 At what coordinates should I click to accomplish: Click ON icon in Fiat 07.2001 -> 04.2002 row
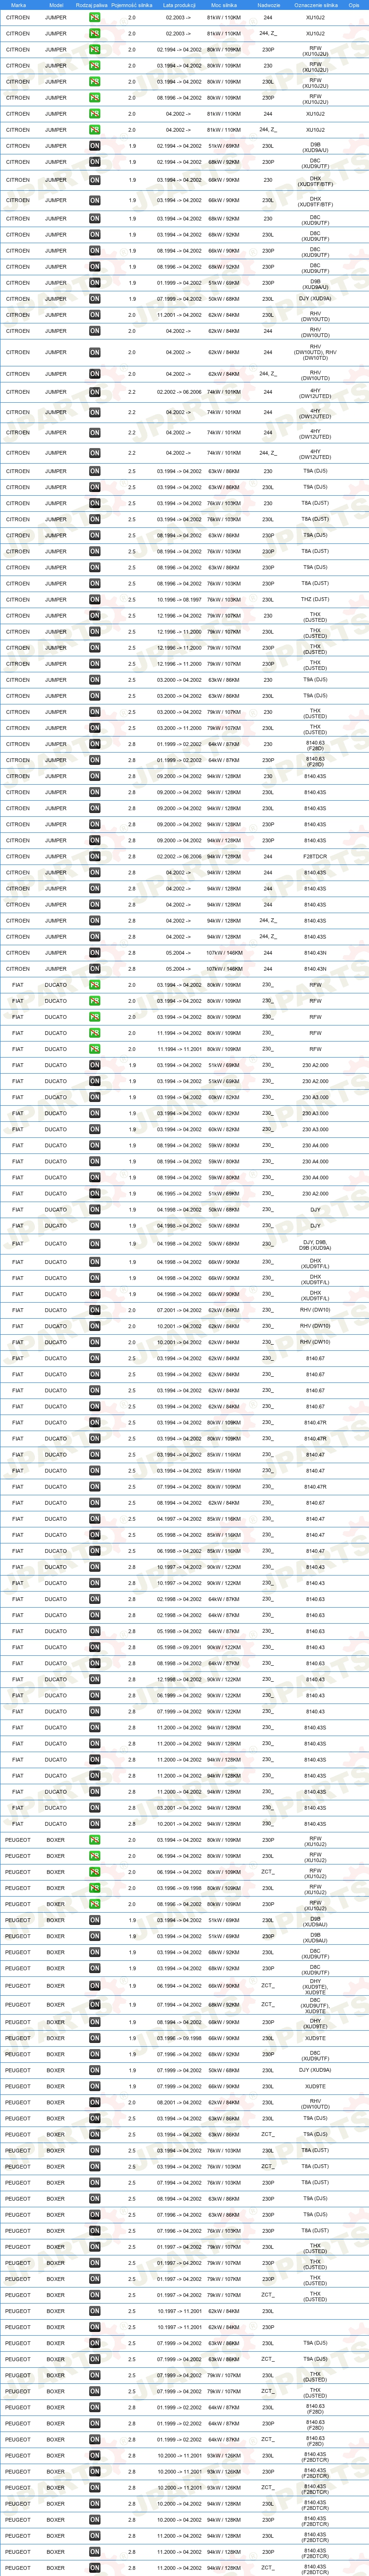(94, 1310)
